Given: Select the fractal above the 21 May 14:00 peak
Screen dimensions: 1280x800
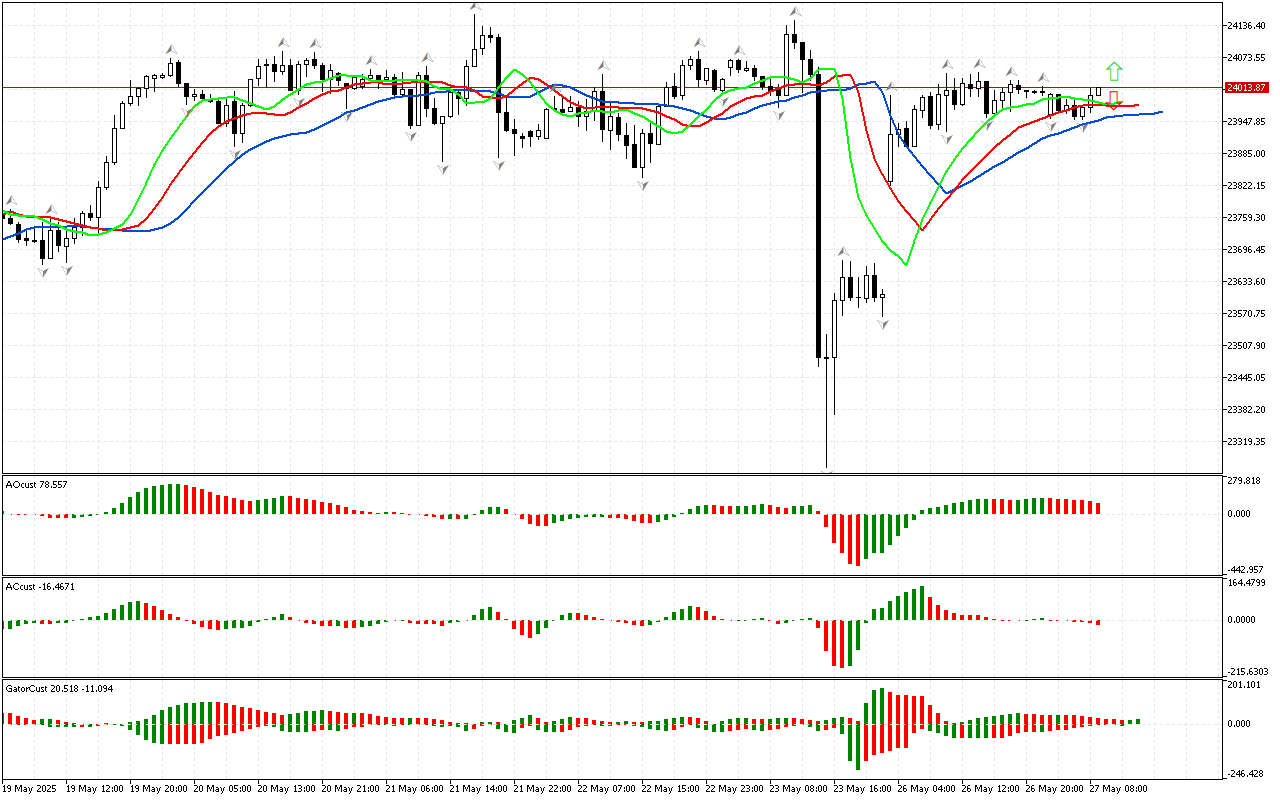Looking at the screenshot, I should (x=476, y=8).
